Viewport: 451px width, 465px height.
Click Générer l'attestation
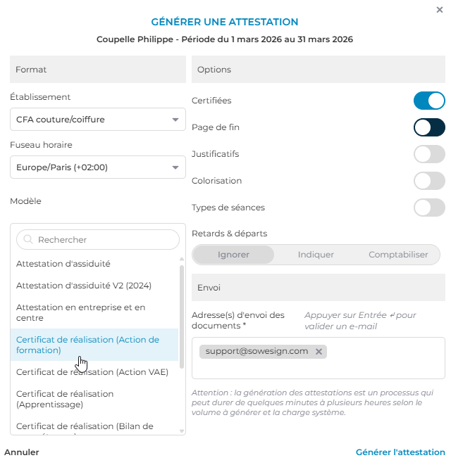[400, 452]
